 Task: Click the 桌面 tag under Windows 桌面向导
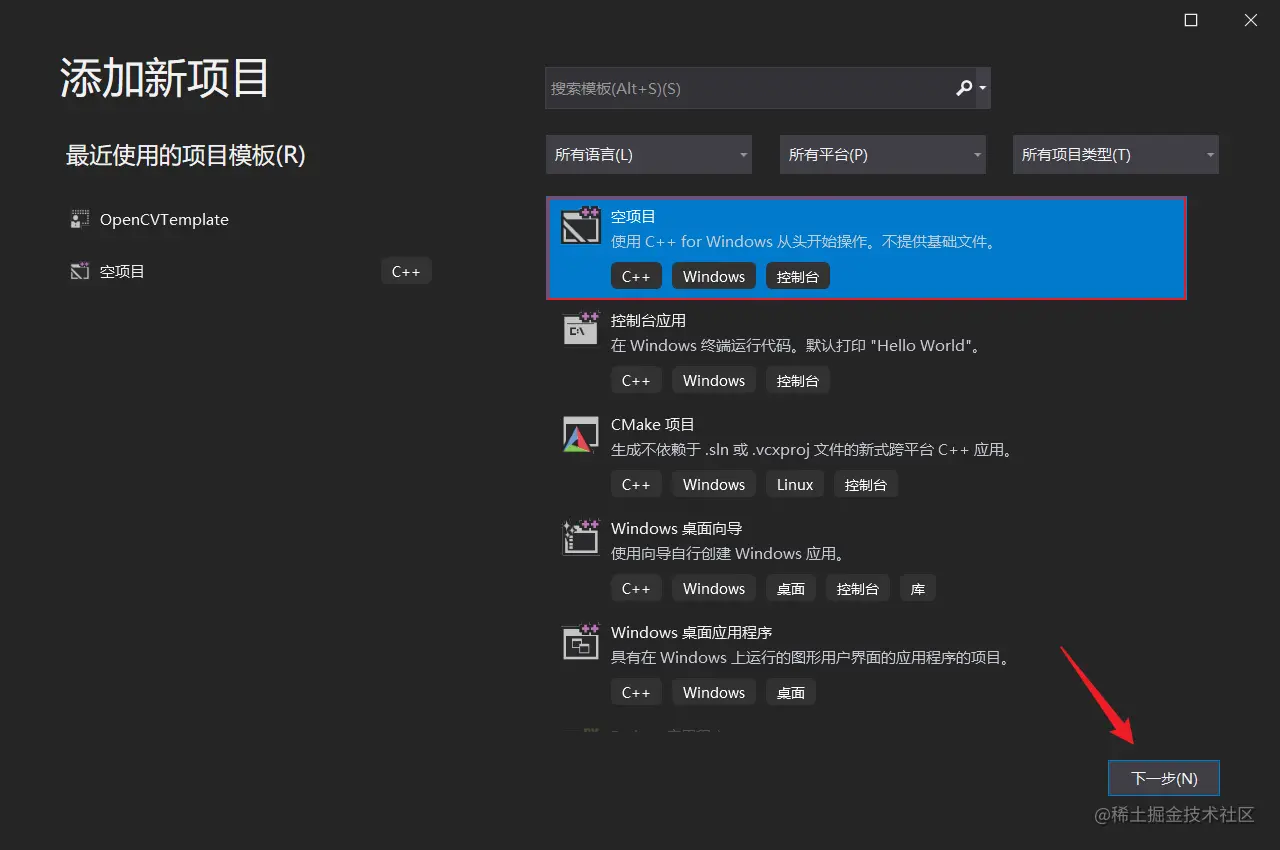pyautogui.click(x=791, y=588)
